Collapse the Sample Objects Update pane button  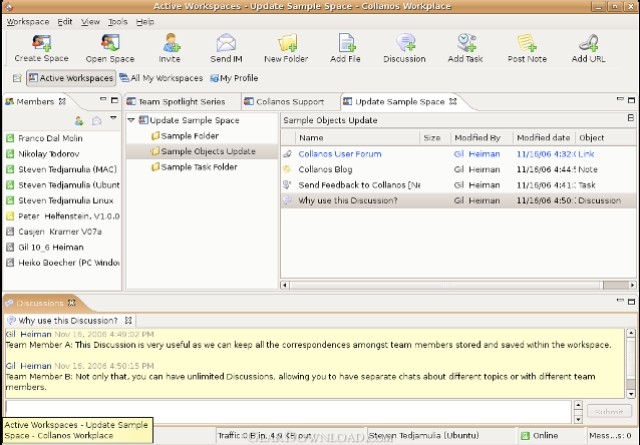point(631,118)
